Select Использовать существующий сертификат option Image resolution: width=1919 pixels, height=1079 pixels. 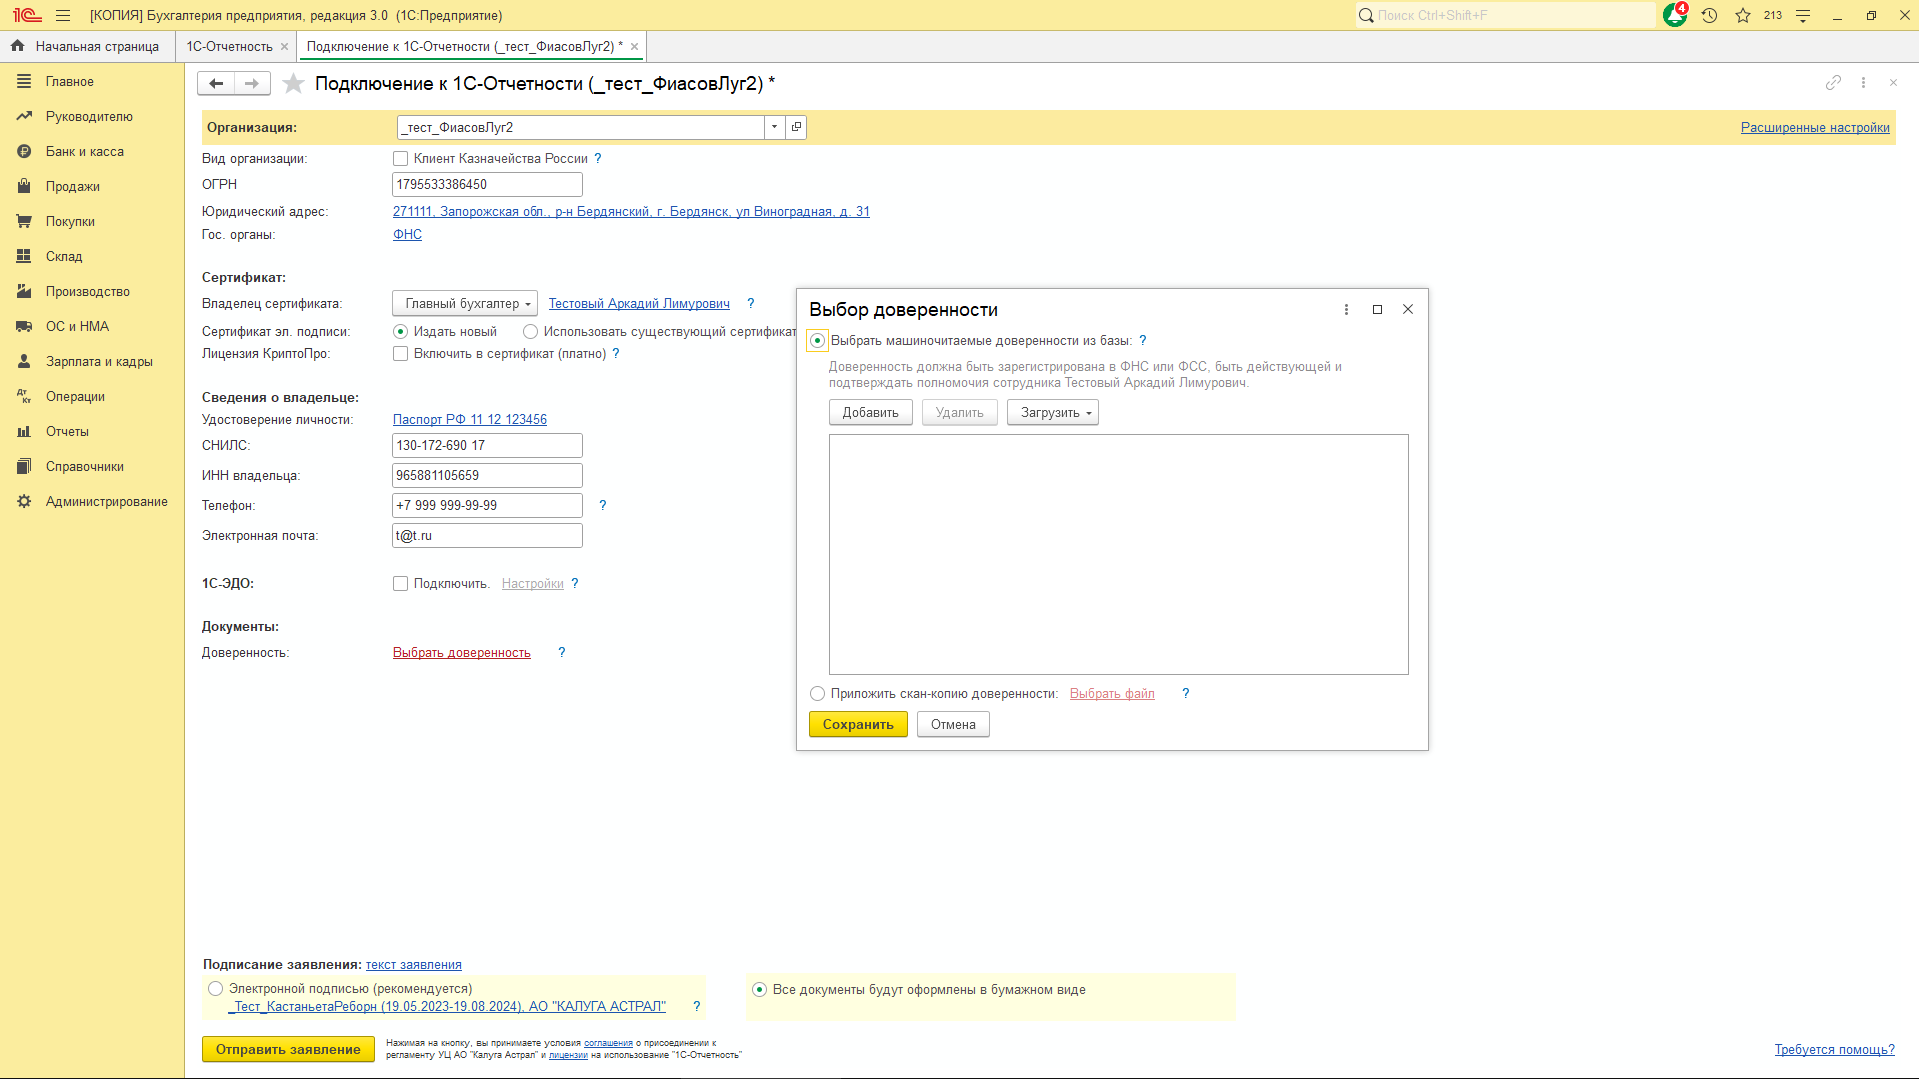tap(530, 331)
